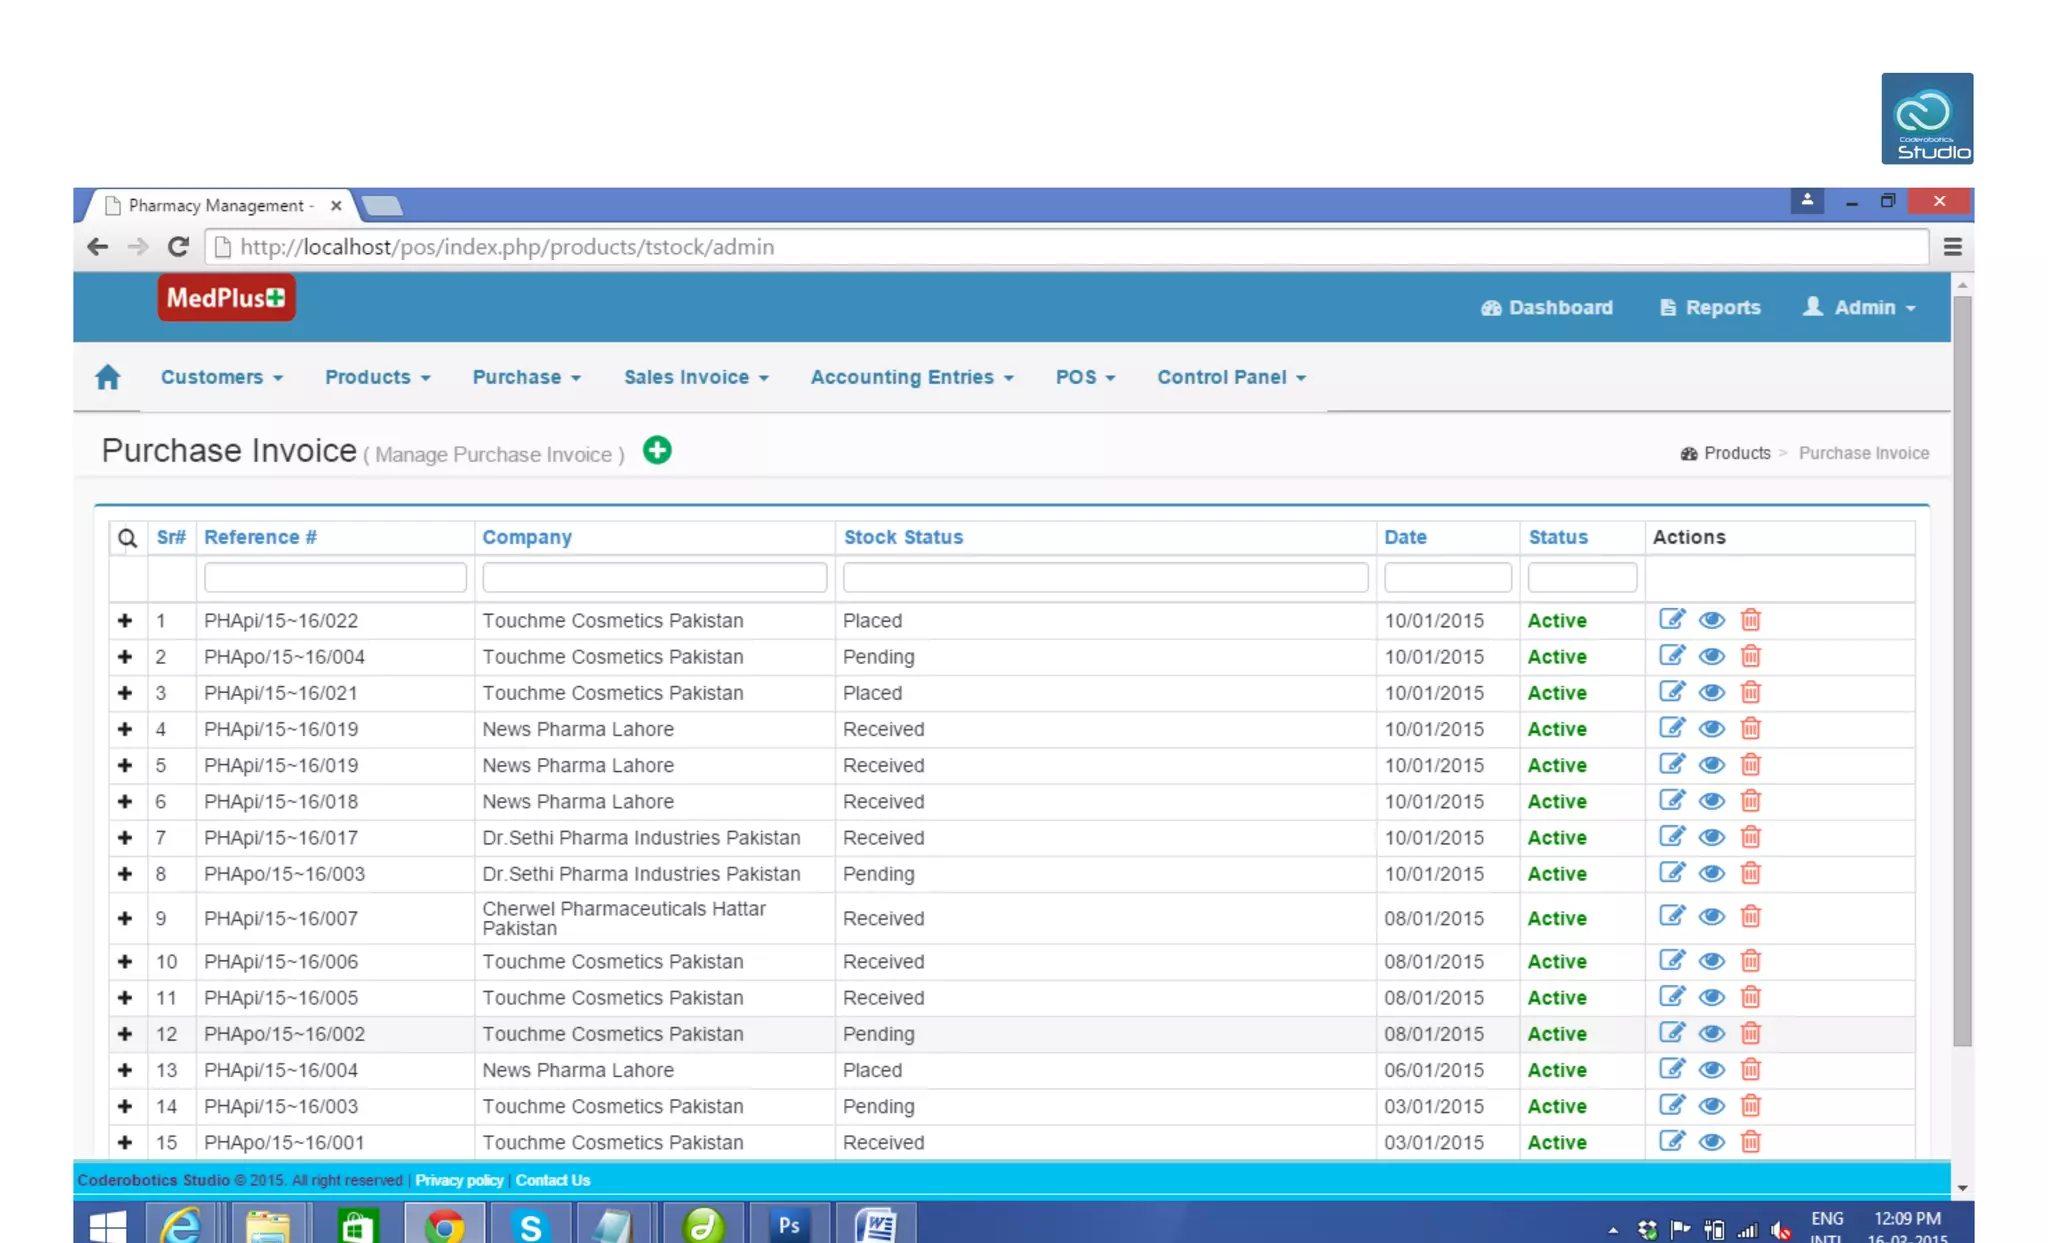Screen dimensions: 2048x1243
Task: Click the Company filter input field
Action: point(654,578)
